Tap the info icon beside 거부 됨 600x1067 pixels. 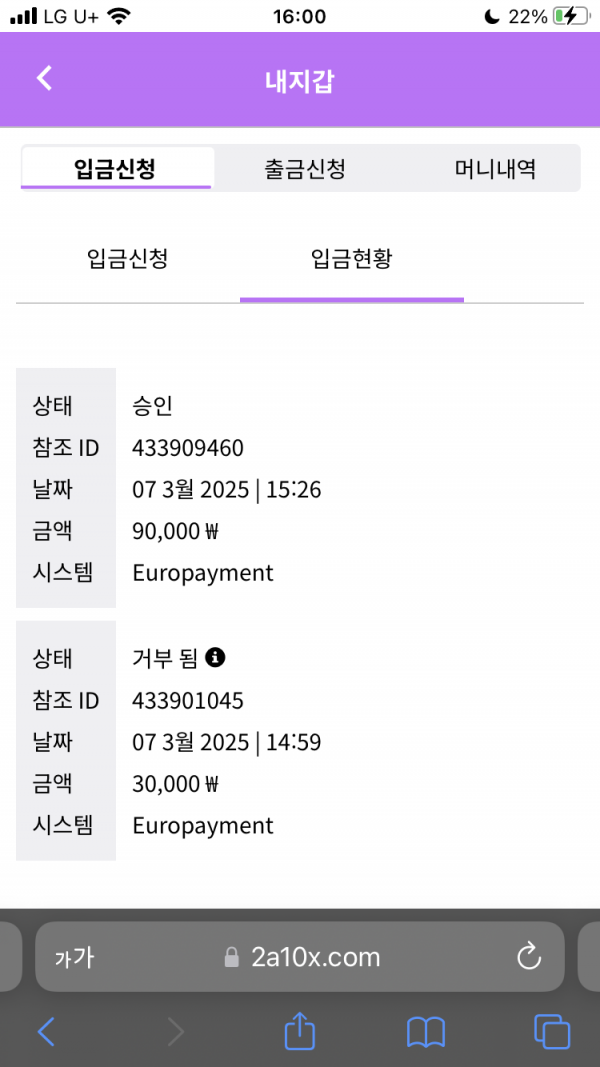click(215, 657)
